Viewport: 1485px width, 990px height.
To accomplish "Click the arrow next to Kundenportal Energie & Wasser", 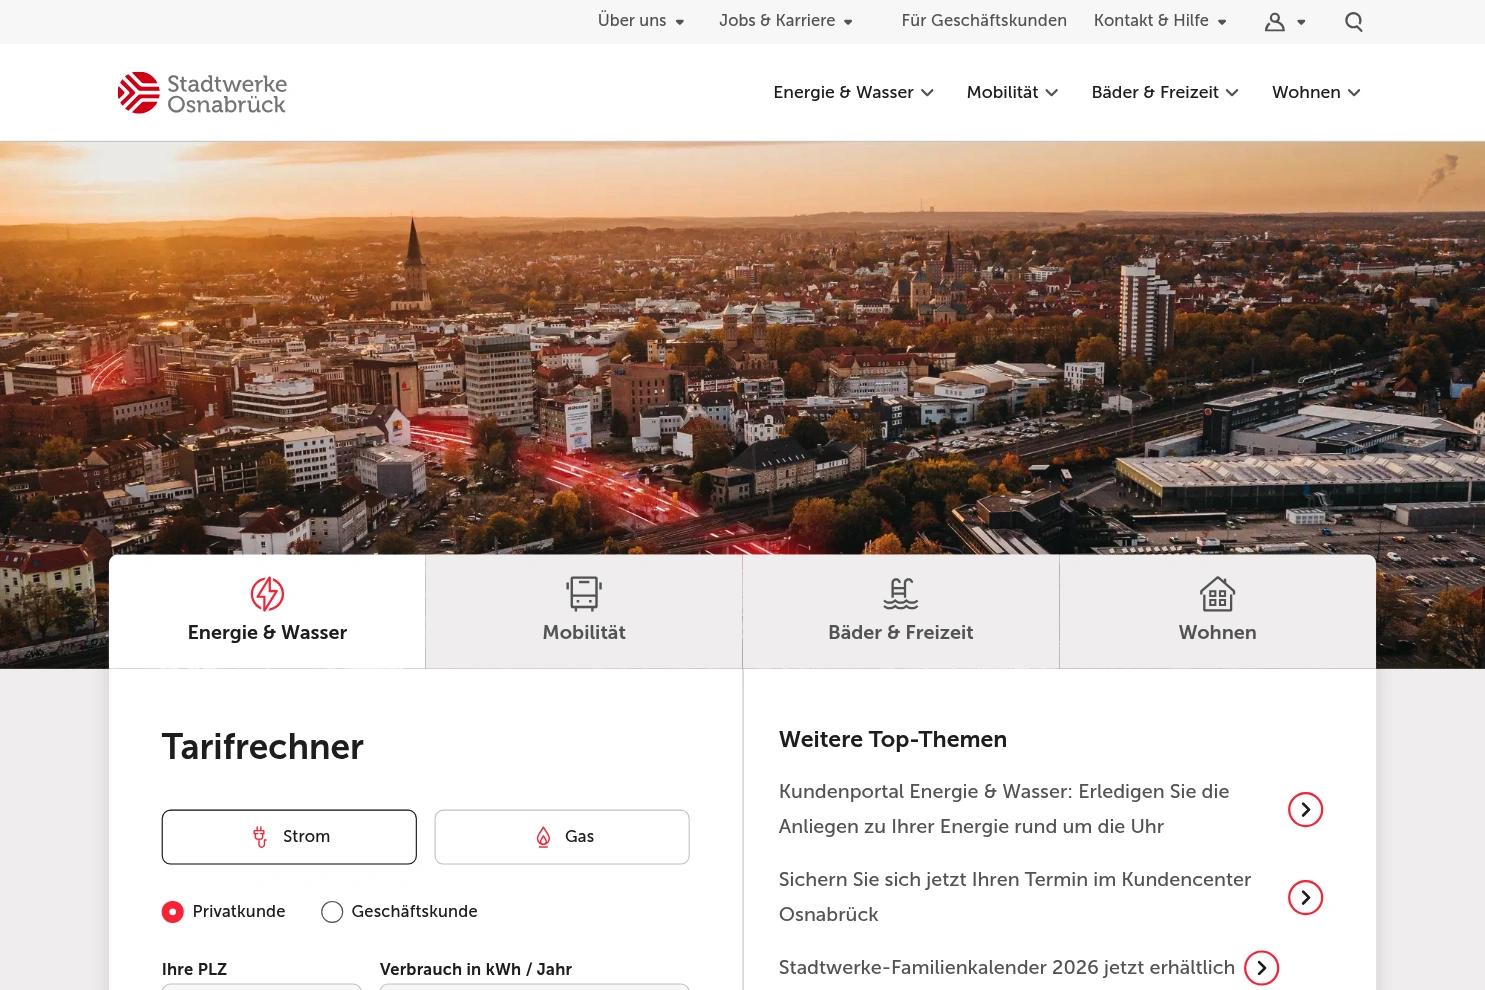I will tap(1305, 809).
